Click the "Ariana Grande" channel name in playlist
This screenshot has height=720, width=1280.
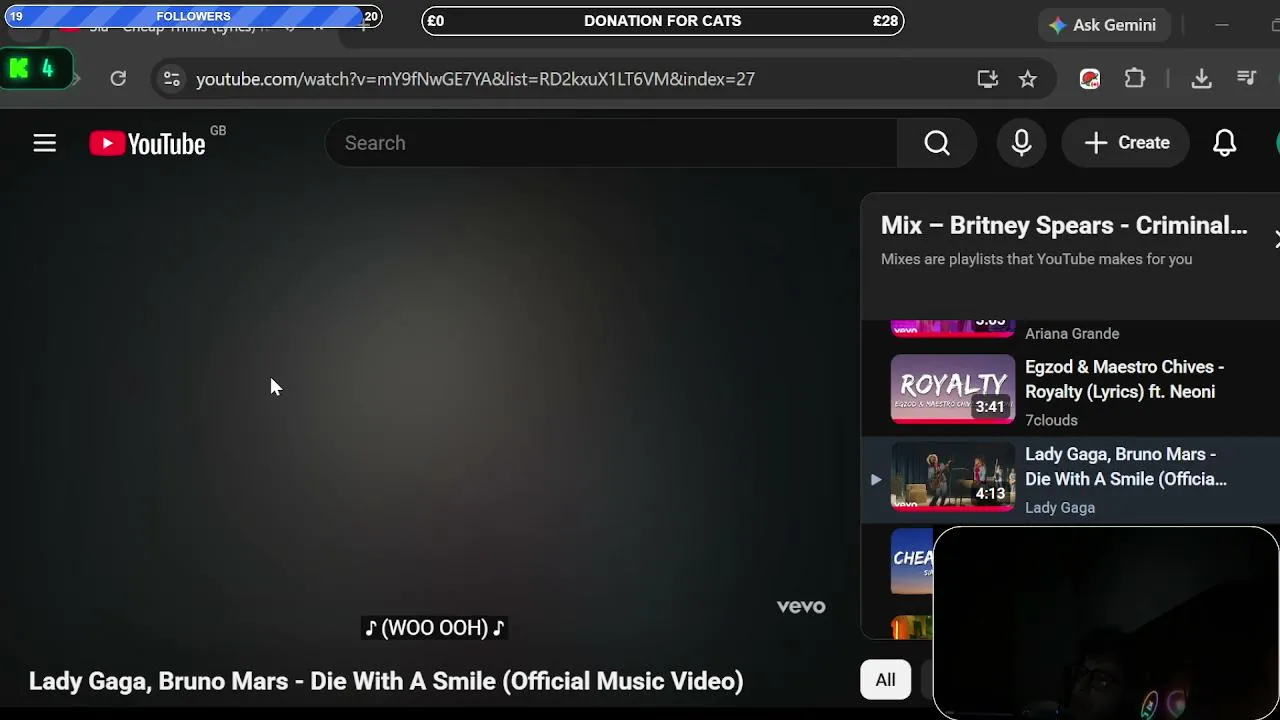coord(1072,333)
